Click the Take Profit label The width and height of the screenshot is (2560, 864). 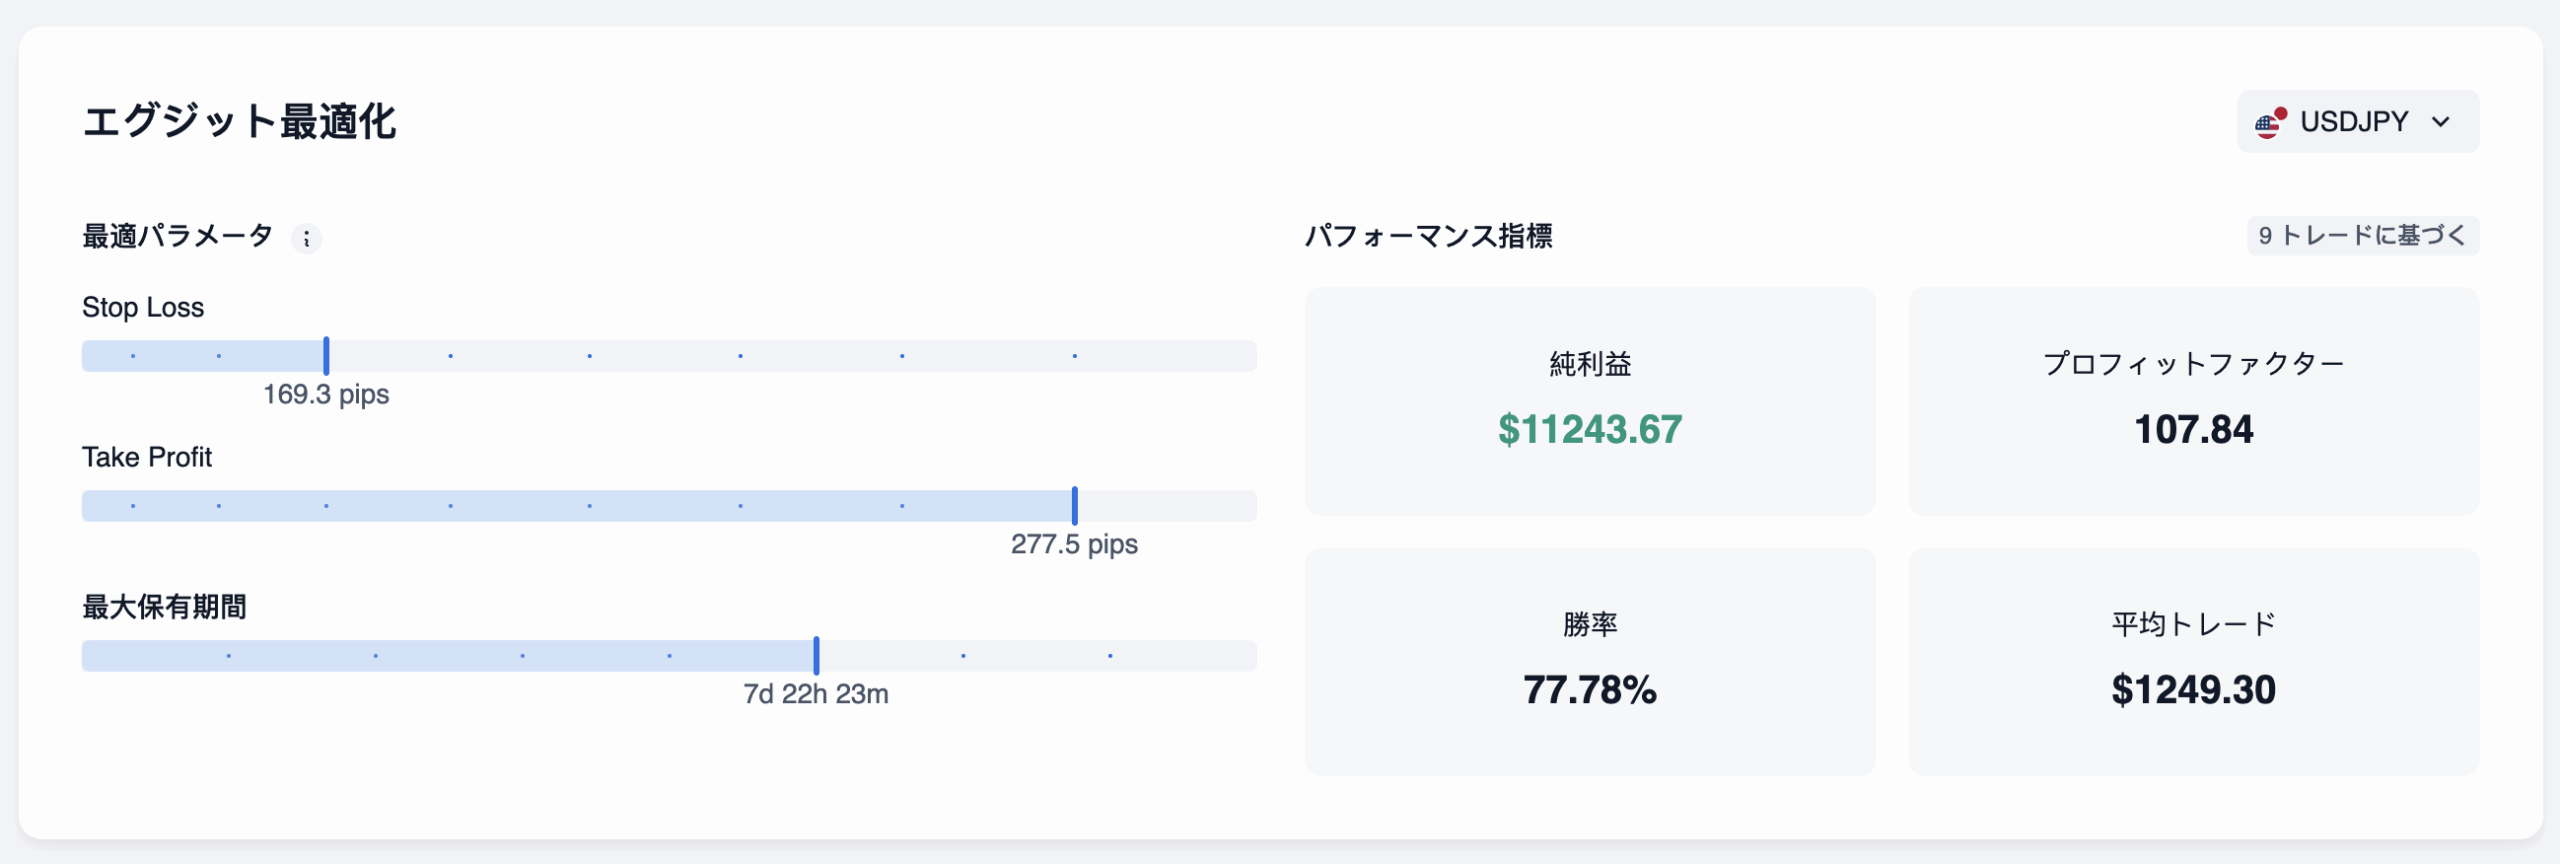147,458
